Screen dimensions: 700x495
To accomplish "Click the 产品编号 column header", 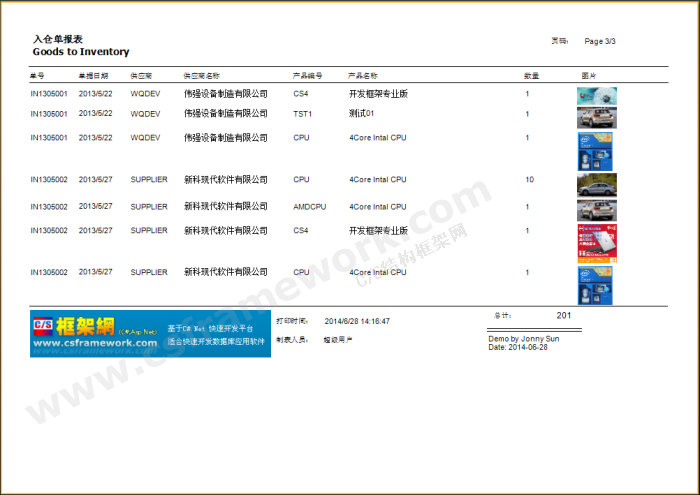I will (x=307, y=76).
